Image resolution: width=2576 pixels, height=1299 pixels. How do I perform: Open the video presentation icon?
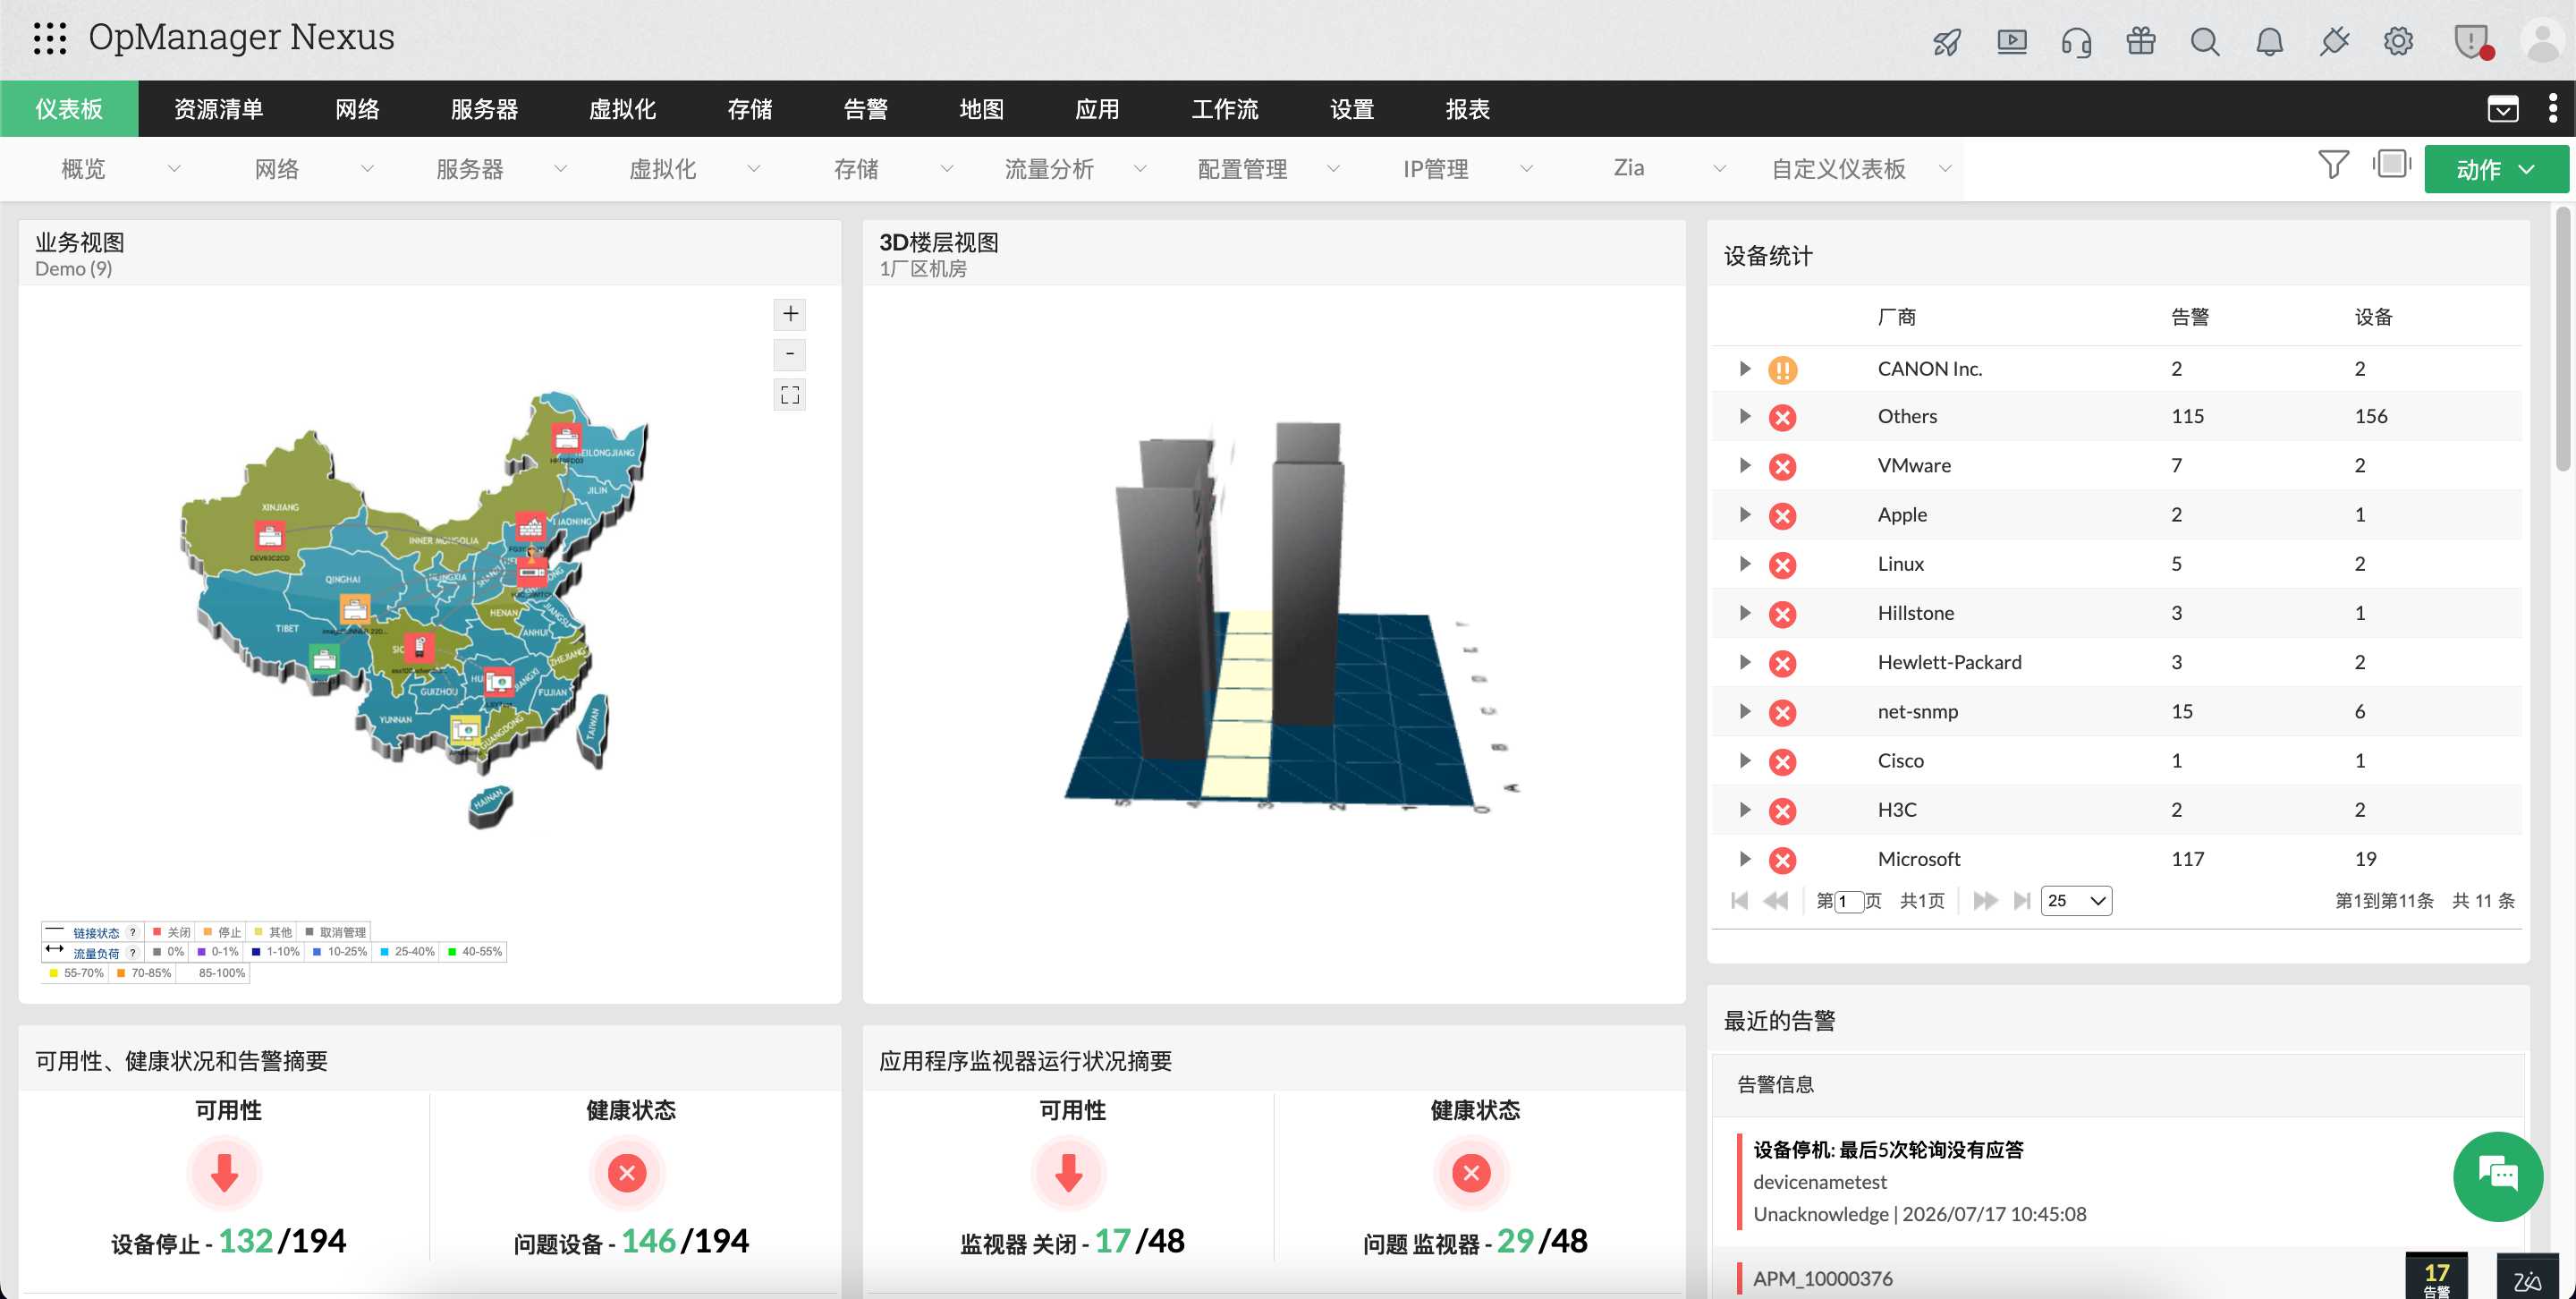click(x=2011, y=42)
